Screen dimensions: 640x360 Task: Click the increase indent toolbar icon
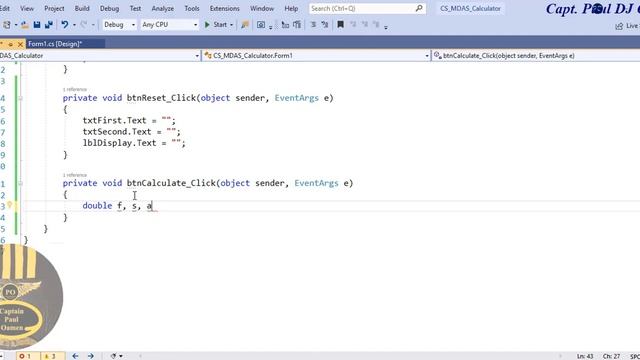(x=297, y=25)
